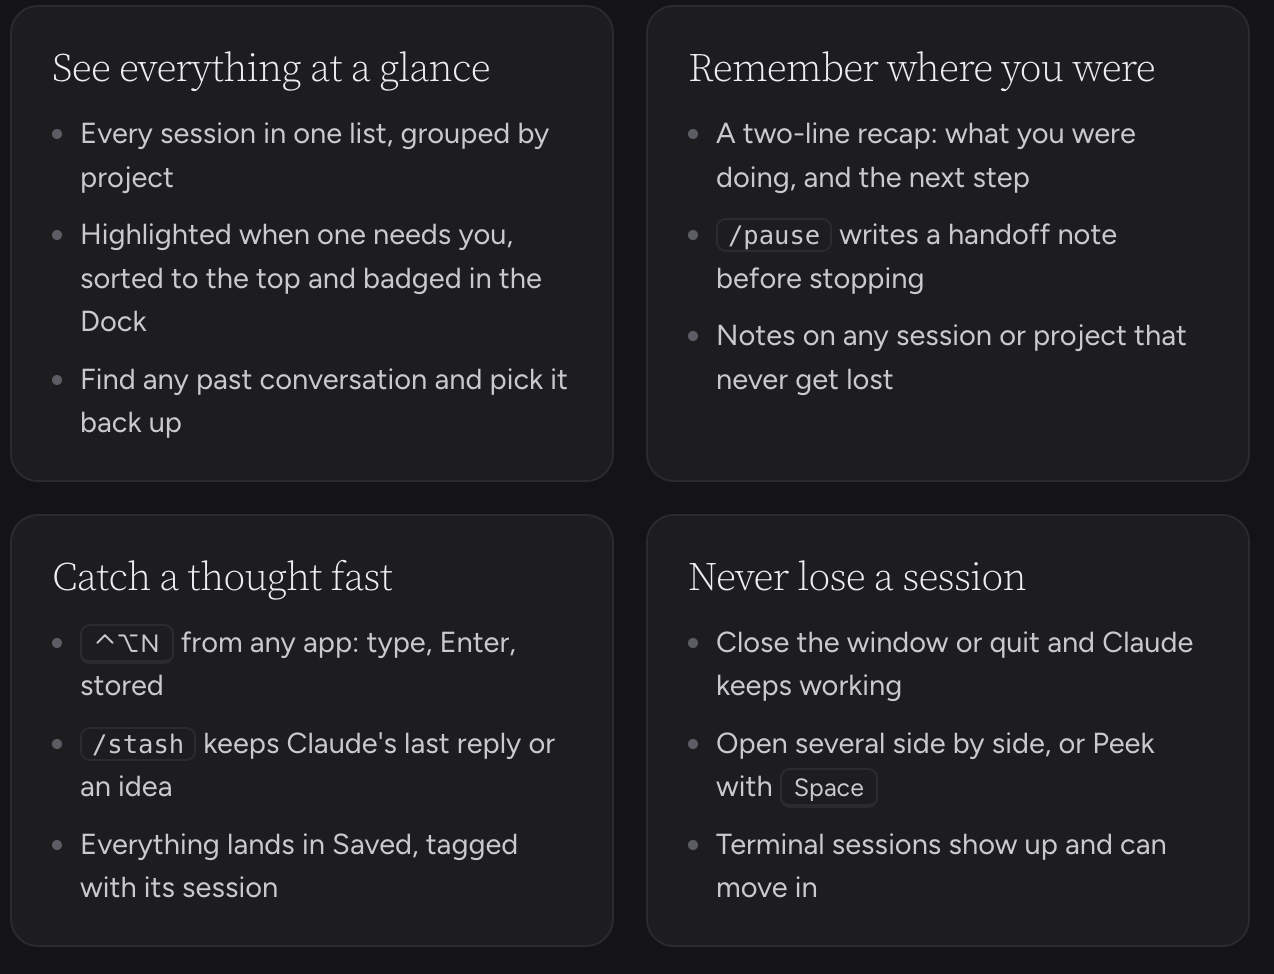Click the "A two-line recap" bullet item

(926, 155)
